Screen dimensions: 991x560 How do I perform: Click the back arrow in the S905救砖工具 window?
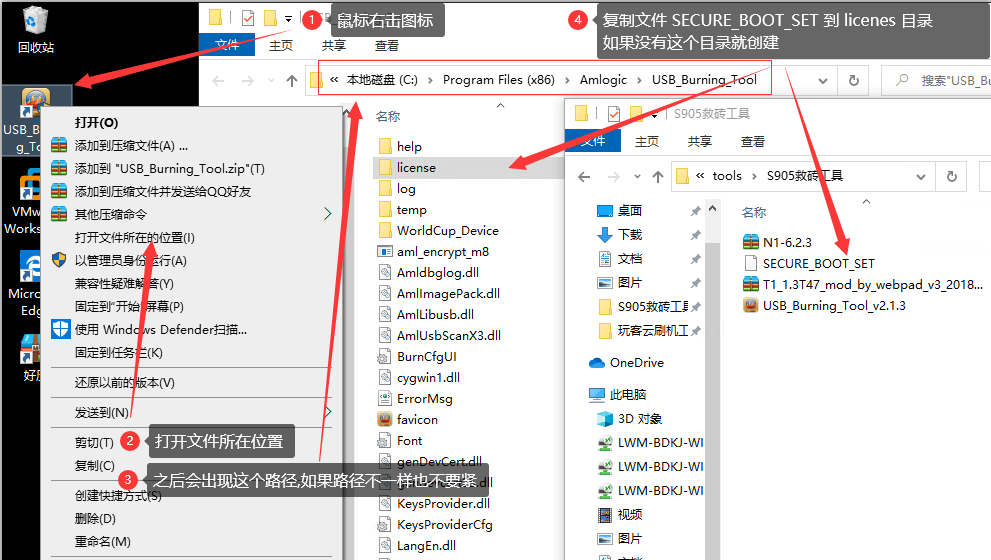tap(584, 176)
